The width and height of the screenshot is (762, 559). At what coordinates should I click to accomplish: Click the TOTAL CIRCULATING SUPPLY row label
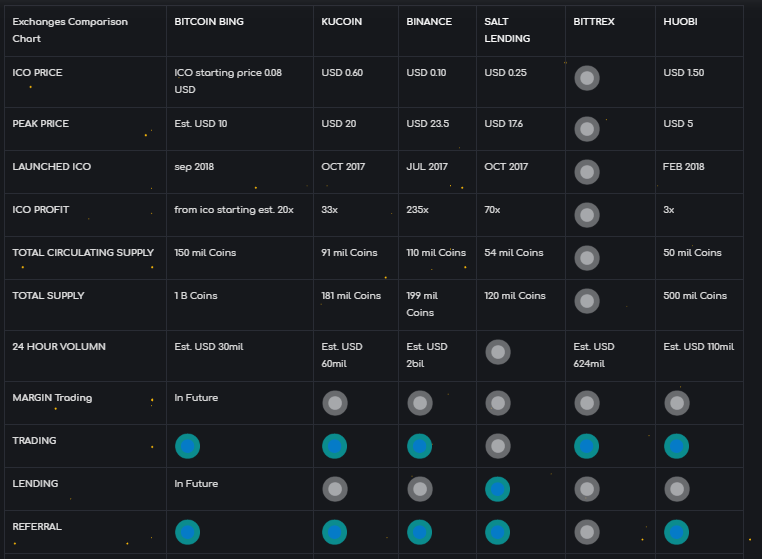[83, 253]
